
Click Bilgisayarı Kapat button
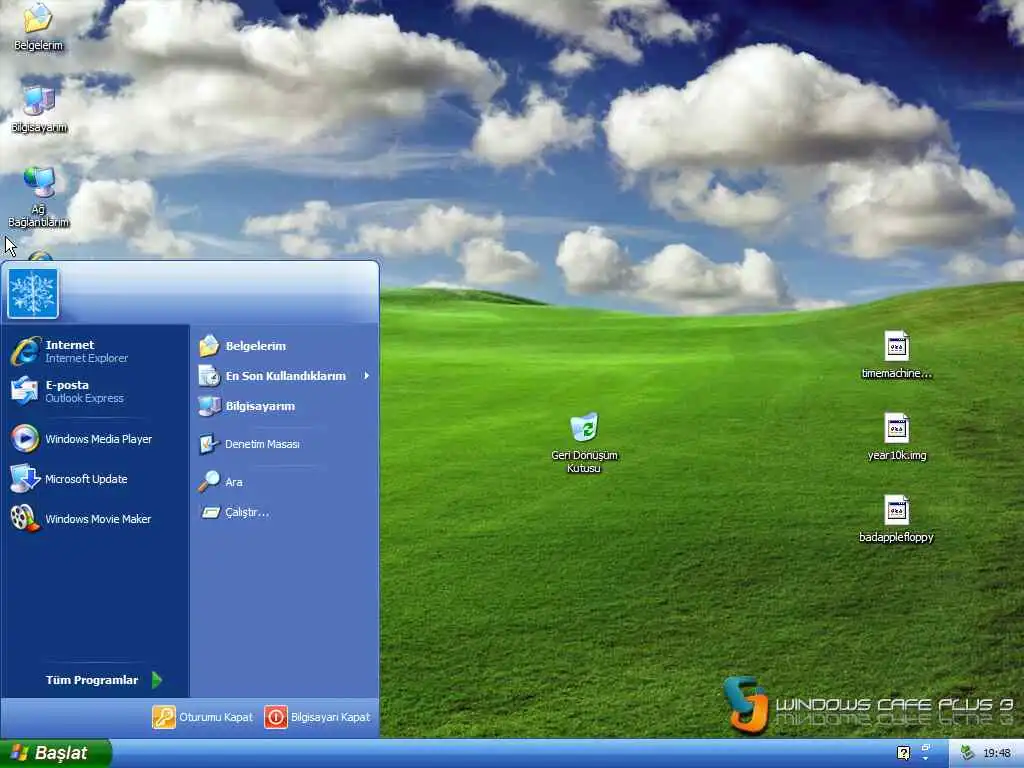(317, 717)
